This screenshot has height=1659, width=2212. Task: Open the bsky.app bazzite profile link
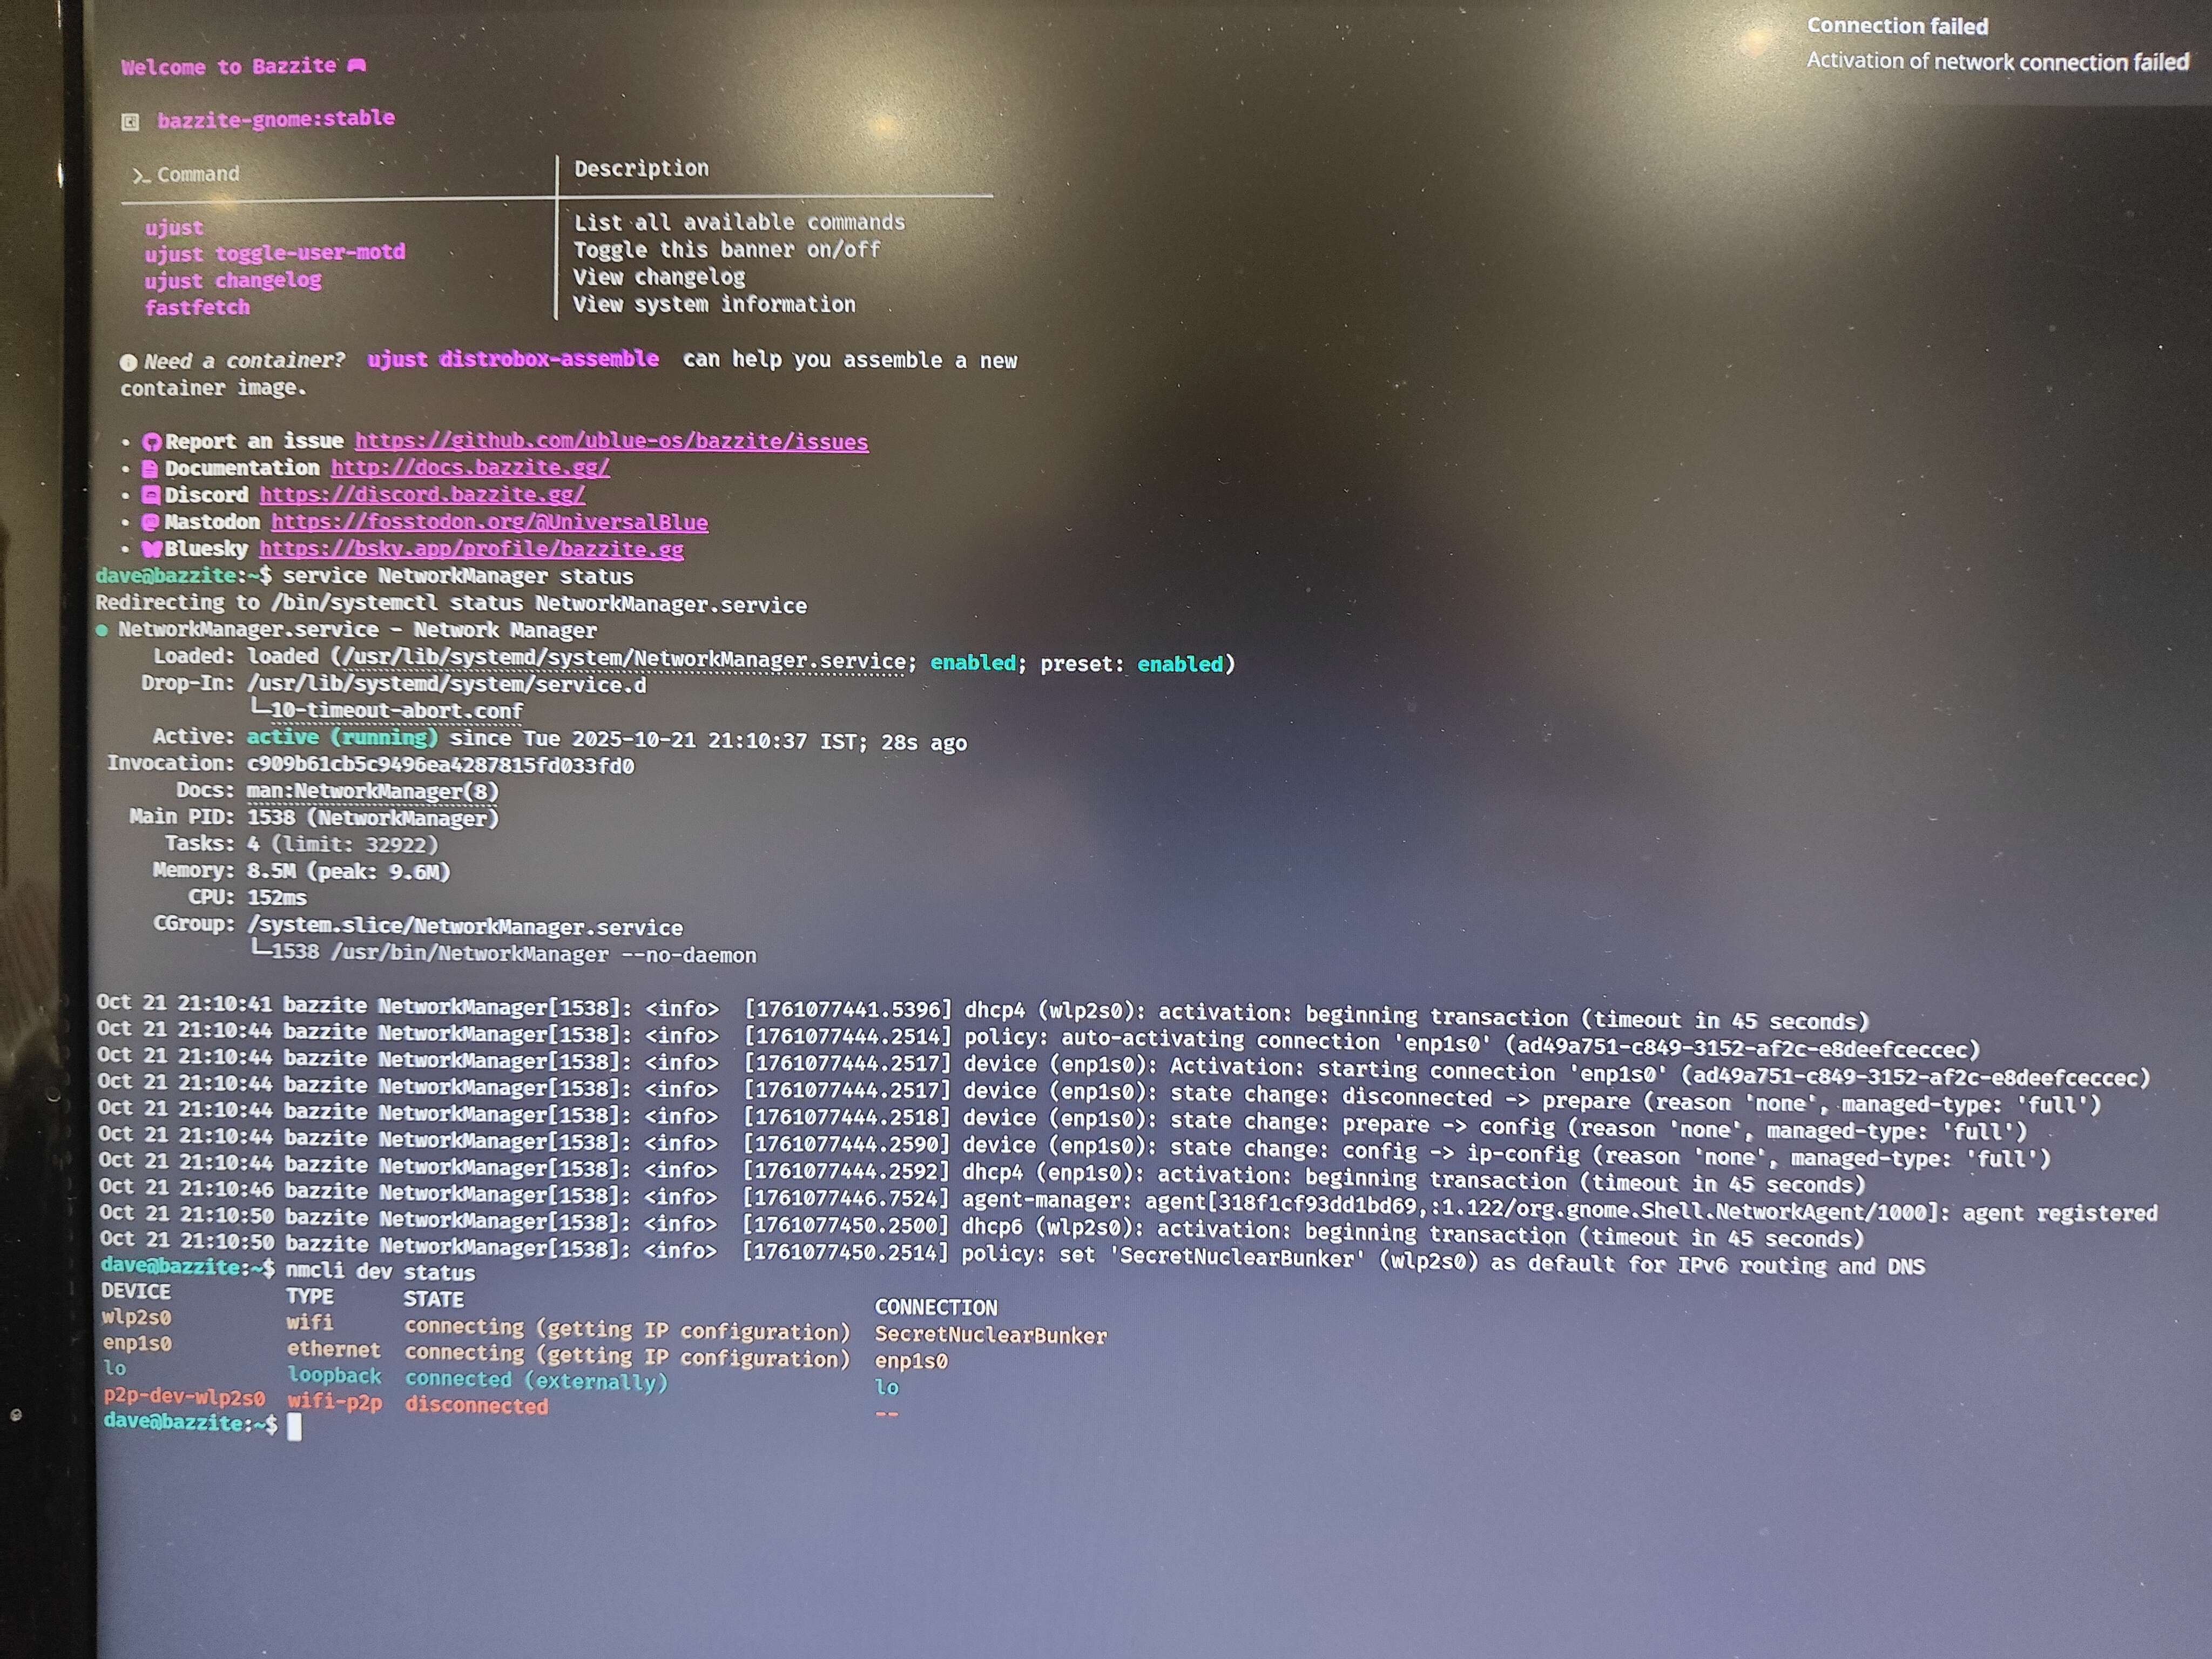471,549
